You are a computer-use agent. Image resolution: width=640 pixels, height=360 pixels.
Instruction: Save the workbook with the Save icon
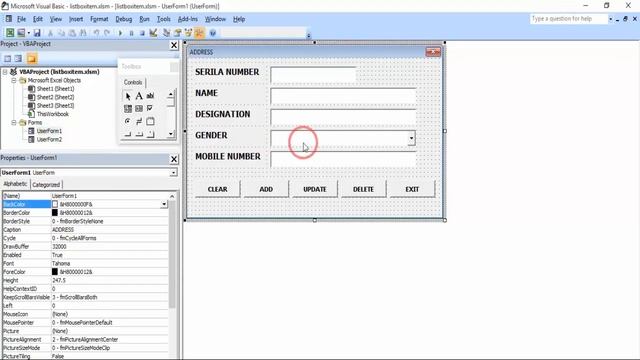(37, 33)
